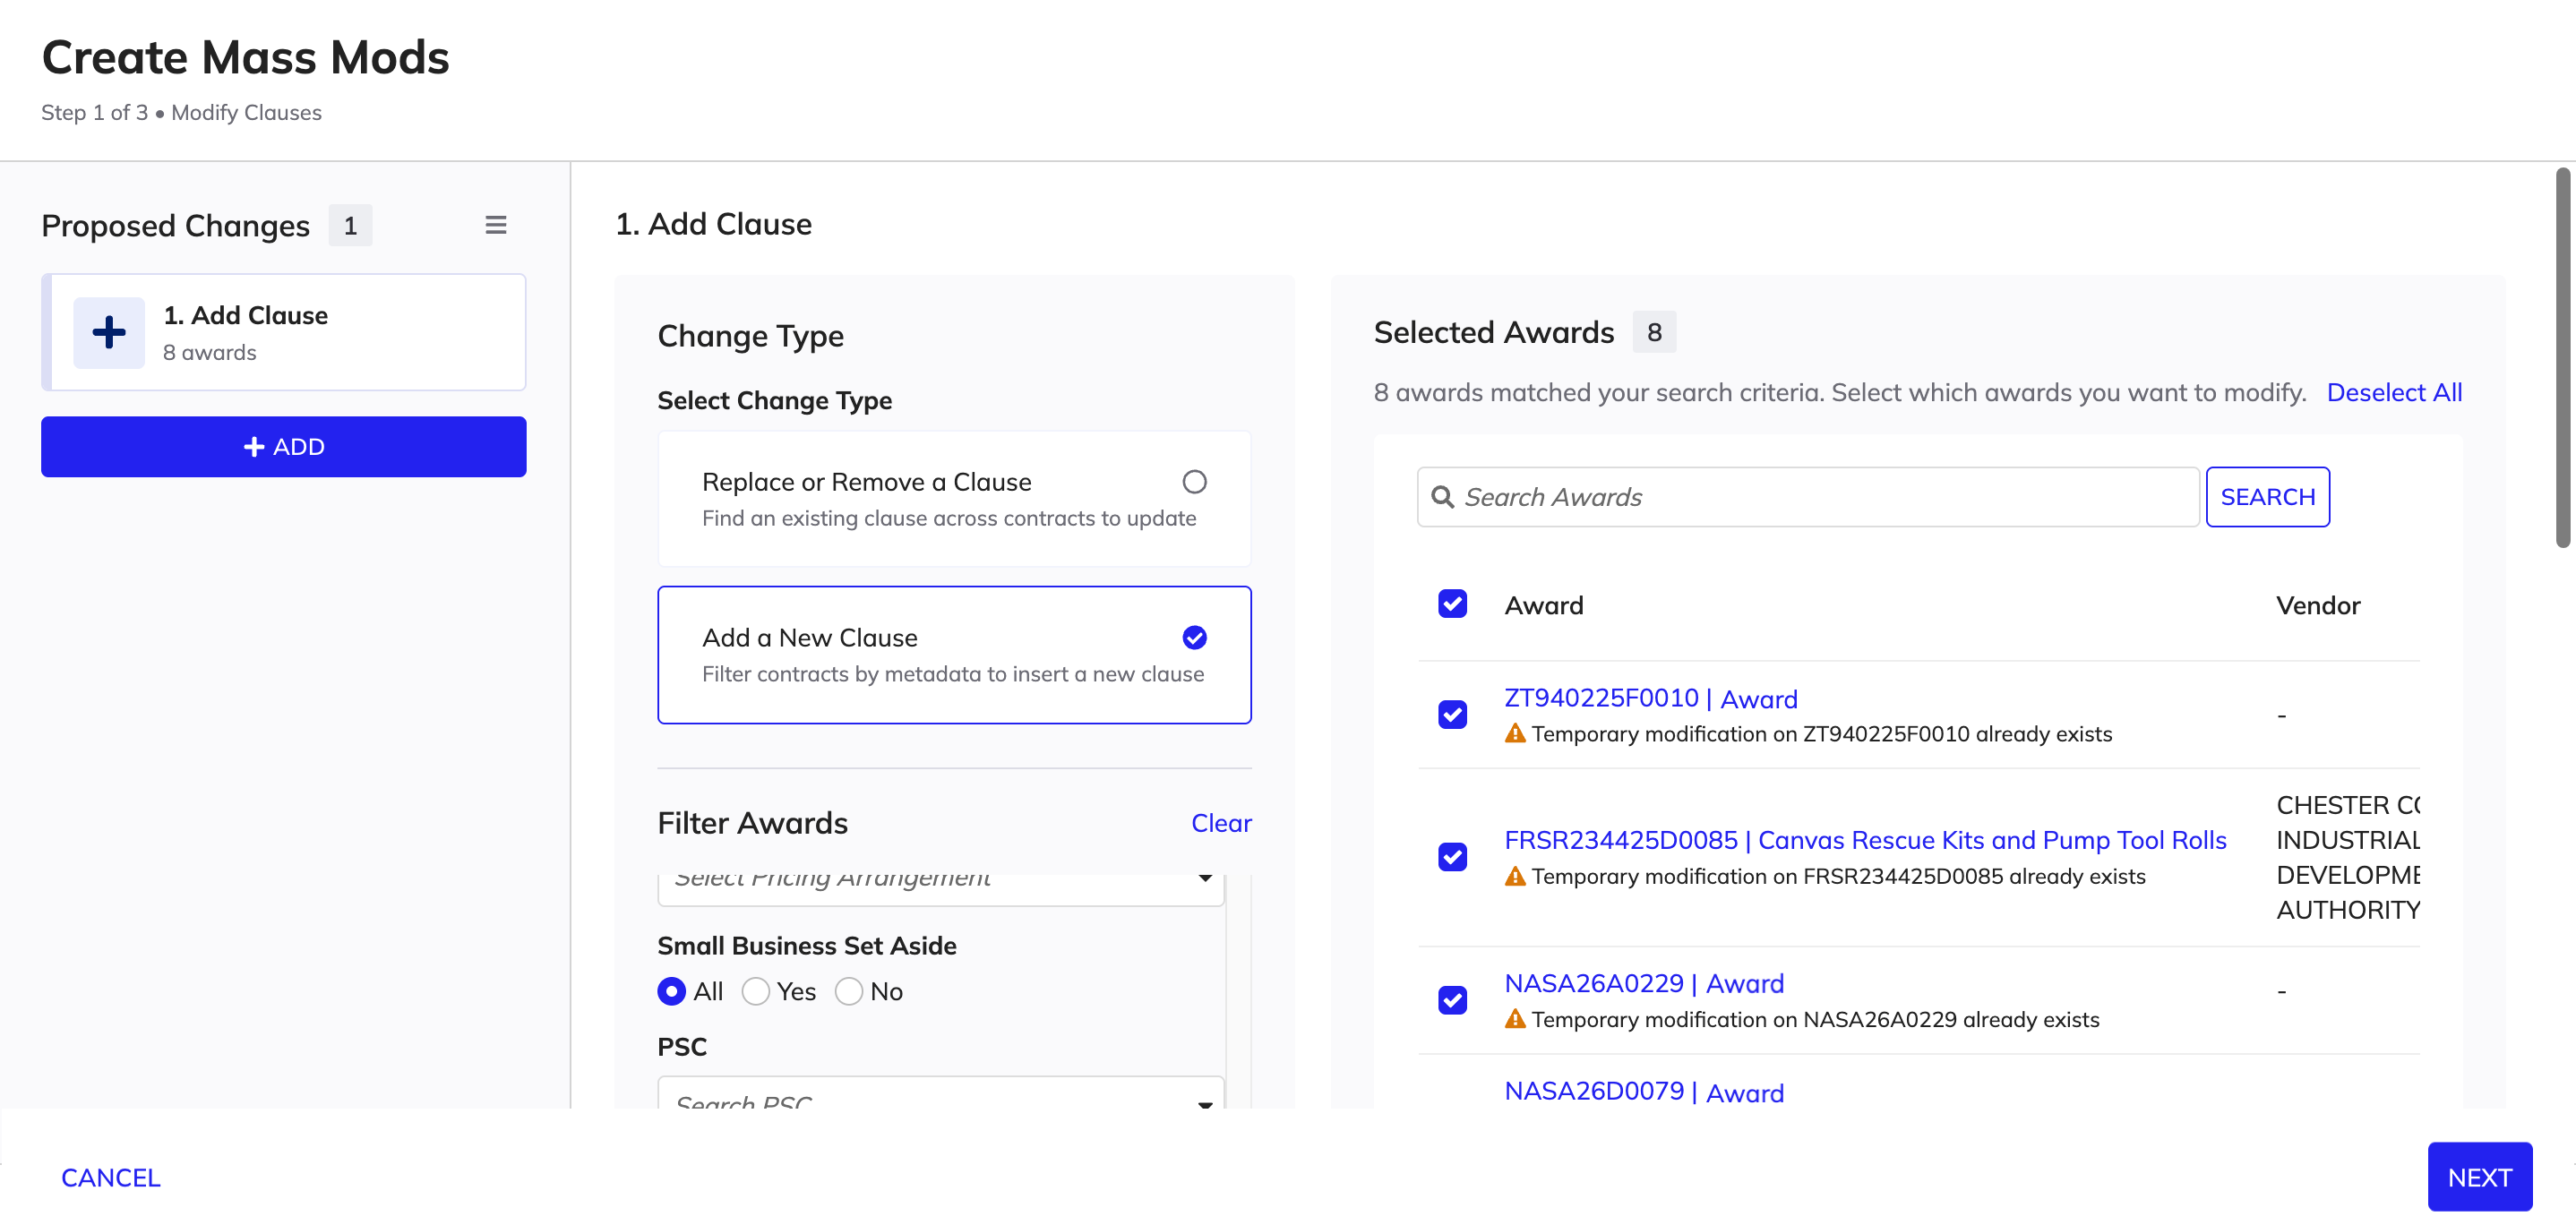2576x1225 pixels.
Task: Click the Selected Awards count badge 8
Action: [x=1654, y=332]
